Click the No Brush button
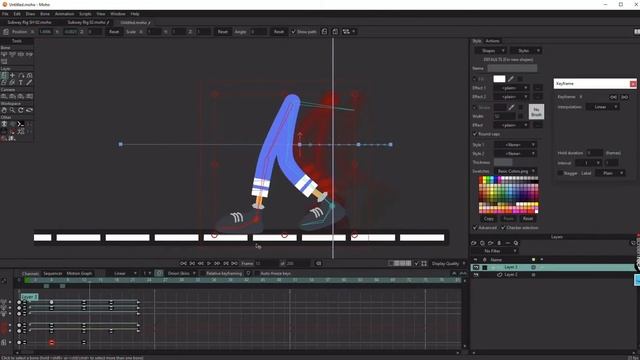This screenshot has height=360, width=640. [536, 112]
